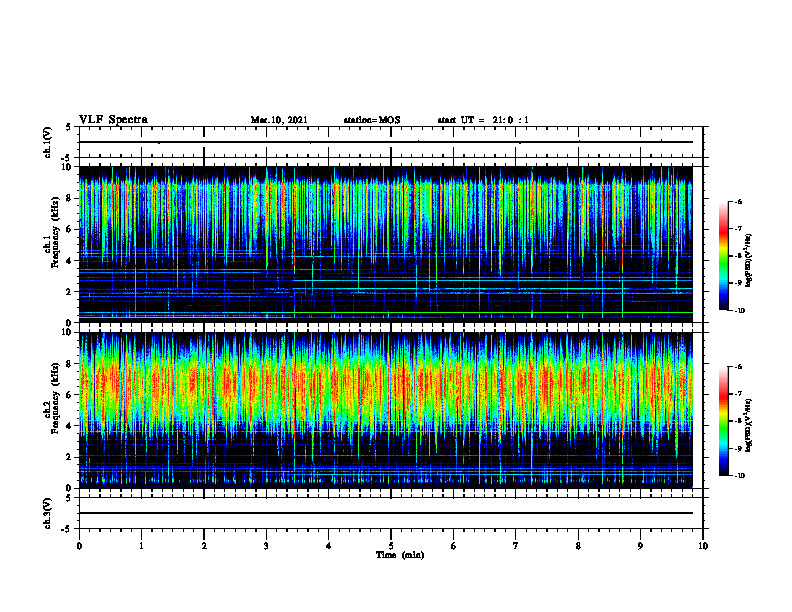Click time axis tick label "0"
Screen dimensions: 792x612
click(x=79, y=546)
